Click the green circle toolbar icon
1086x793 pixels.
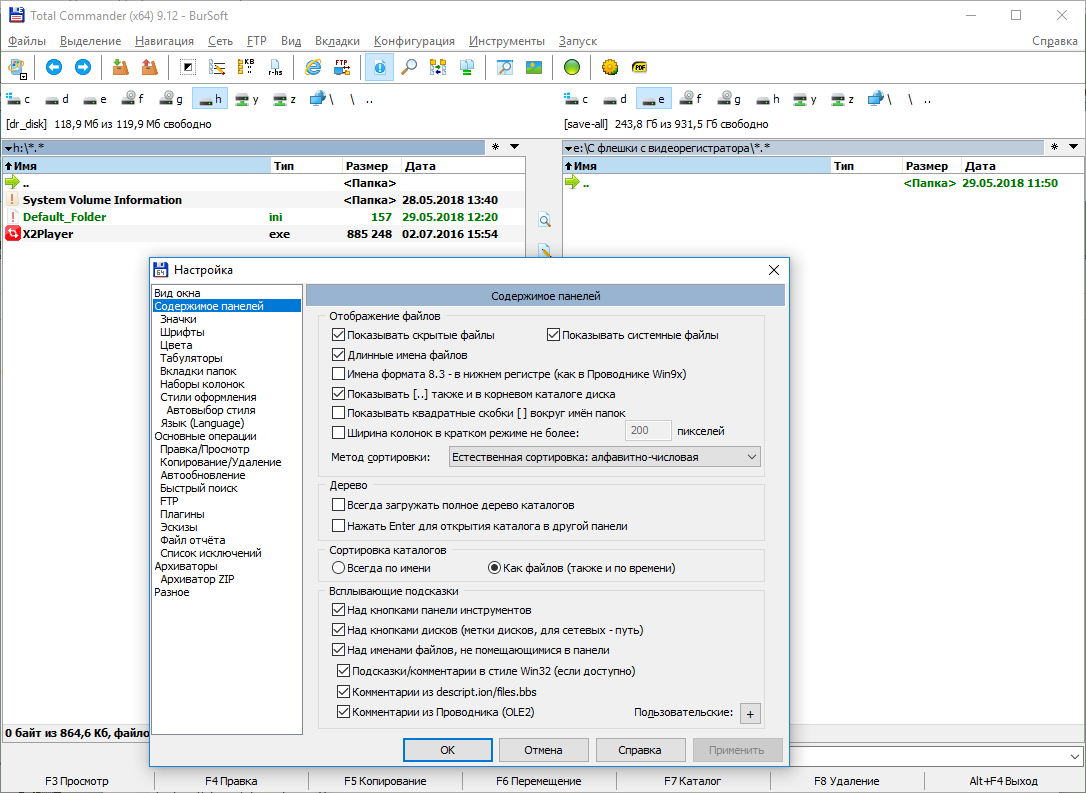click(x=571, y=67)
